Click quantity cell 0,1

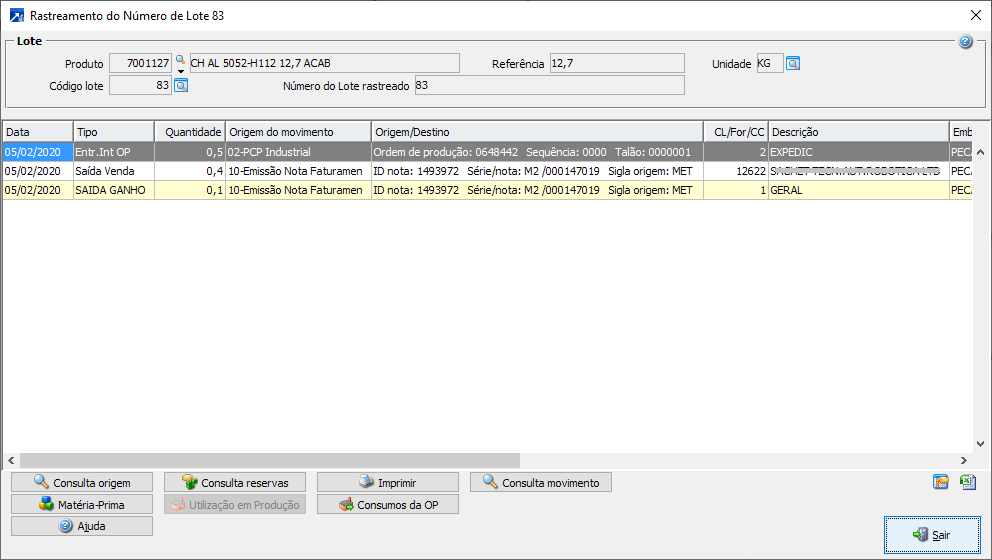coord(190,190)
